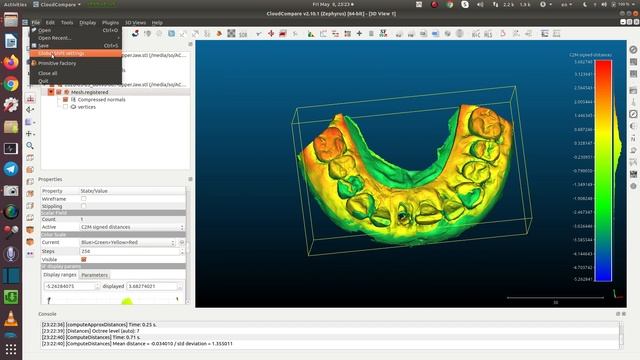
Task: Click the Console panel float button
Action: tap(618, 314)
